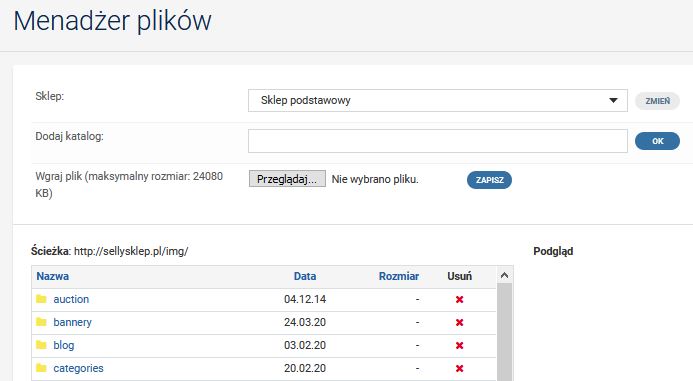Open the Sklep podstawowy shop dropdown
The height and width of the screenshot is (381, 693).
point(438,100)
